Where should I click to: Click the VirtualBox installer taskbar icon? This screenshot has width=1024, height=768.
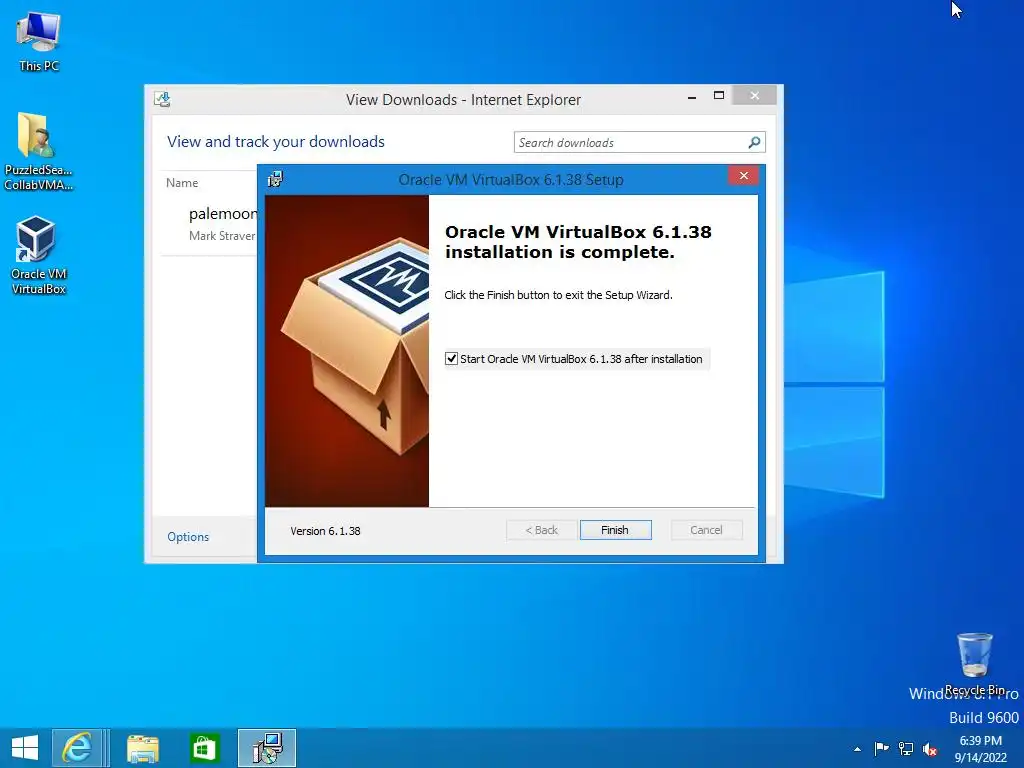point(267,748)
